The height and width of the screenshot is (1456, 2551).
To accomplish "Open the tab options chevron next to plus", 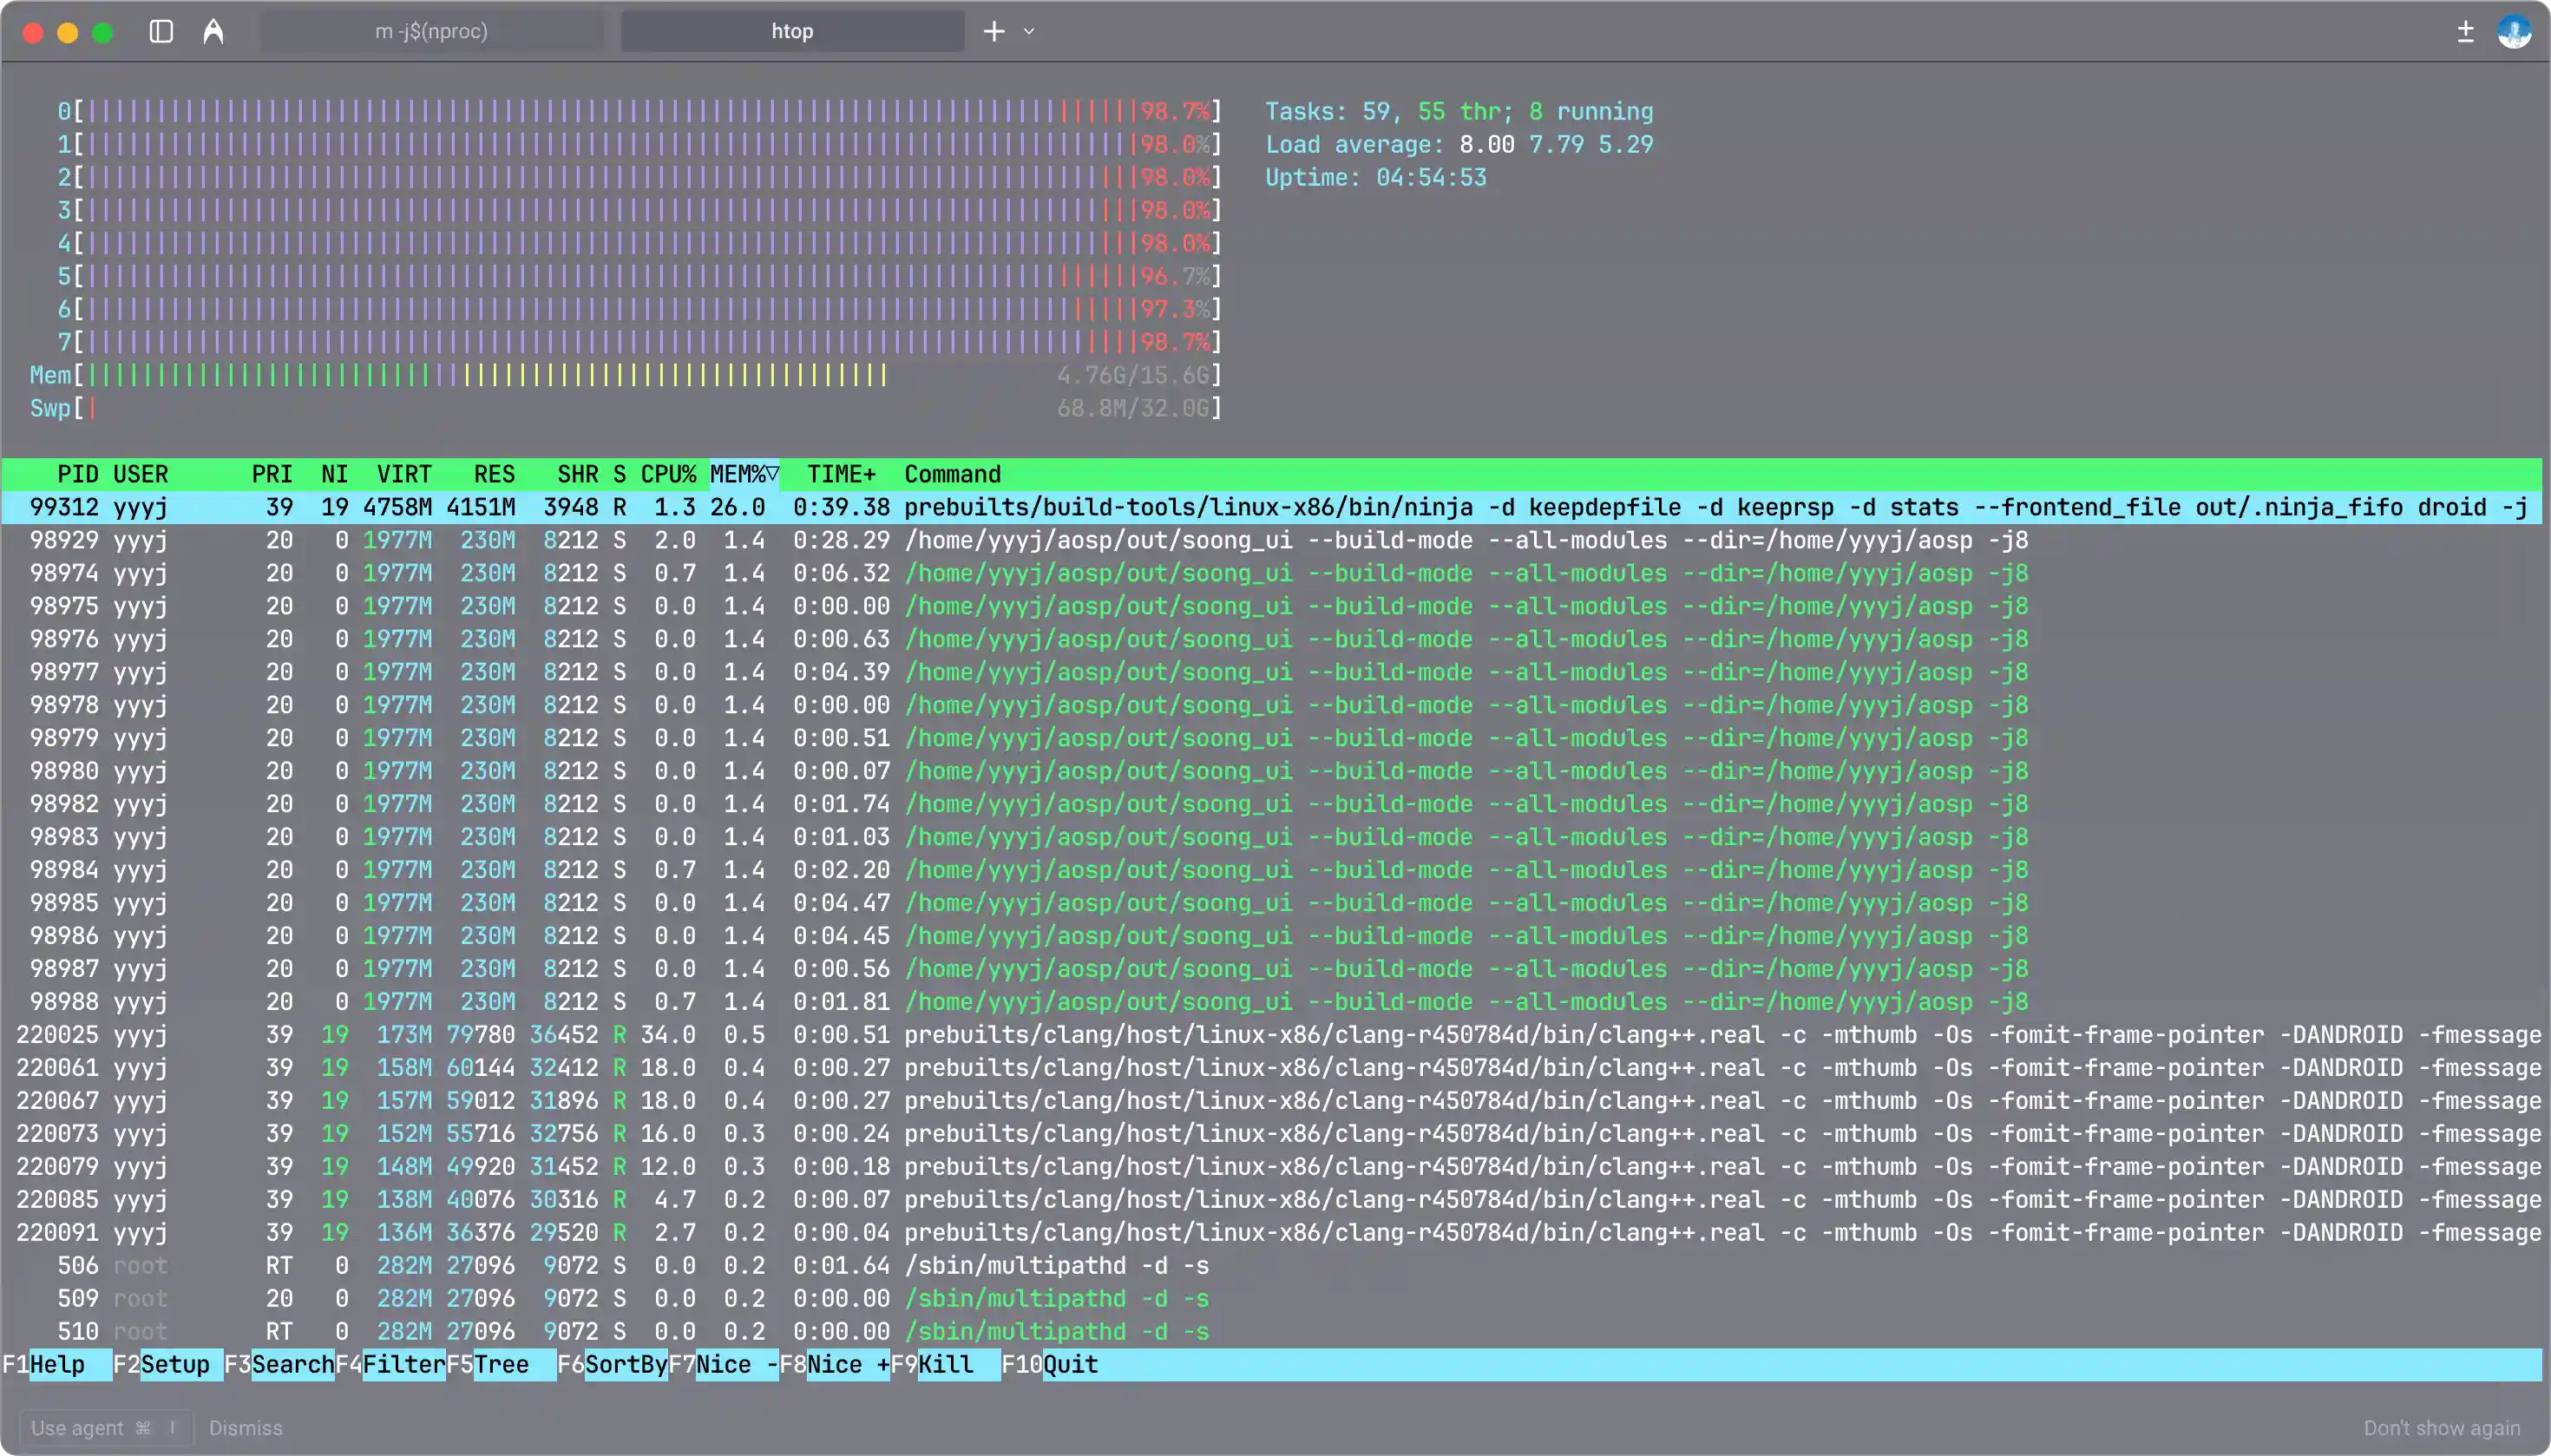I will pyautogui.click(x=1027, y=33).
